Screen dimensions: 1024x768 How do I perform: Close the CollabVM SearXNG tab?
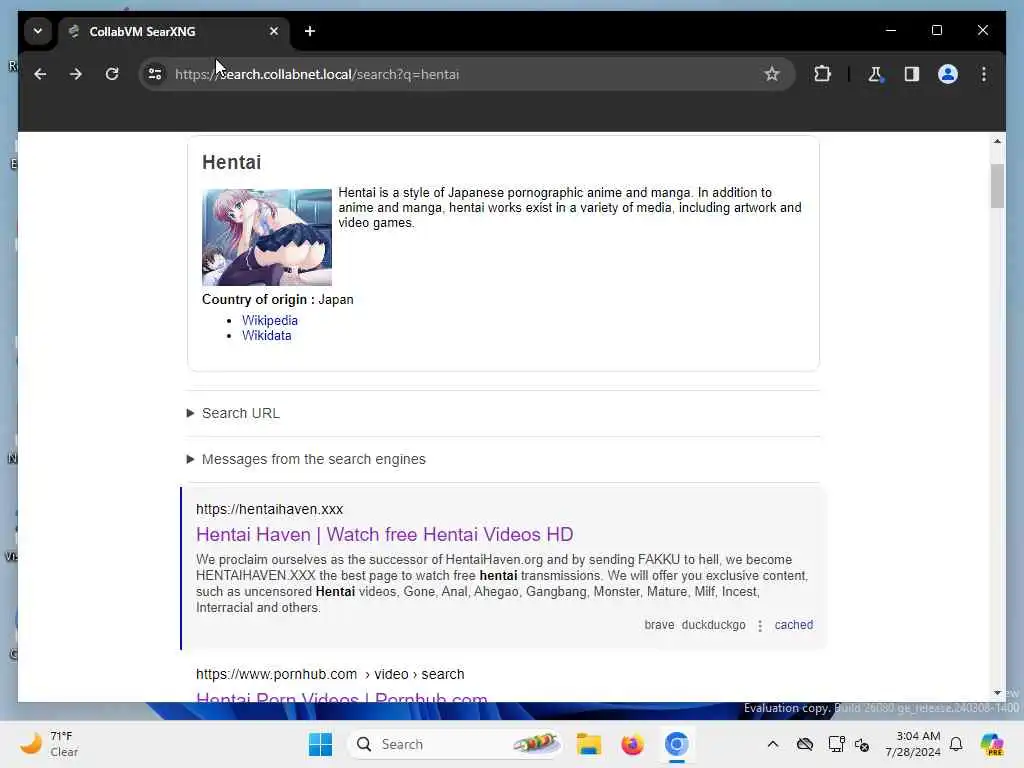pos(274,31)
